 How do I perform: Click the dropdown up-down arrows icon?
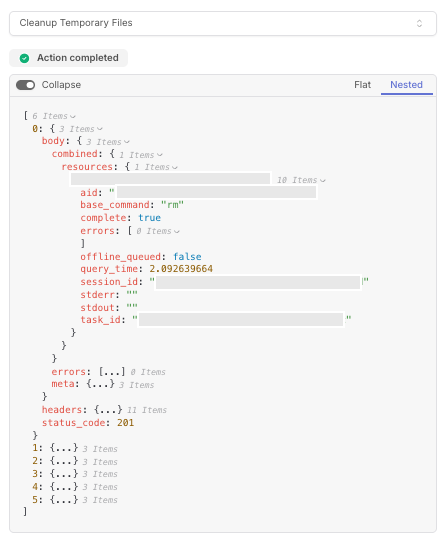point(419,23)
